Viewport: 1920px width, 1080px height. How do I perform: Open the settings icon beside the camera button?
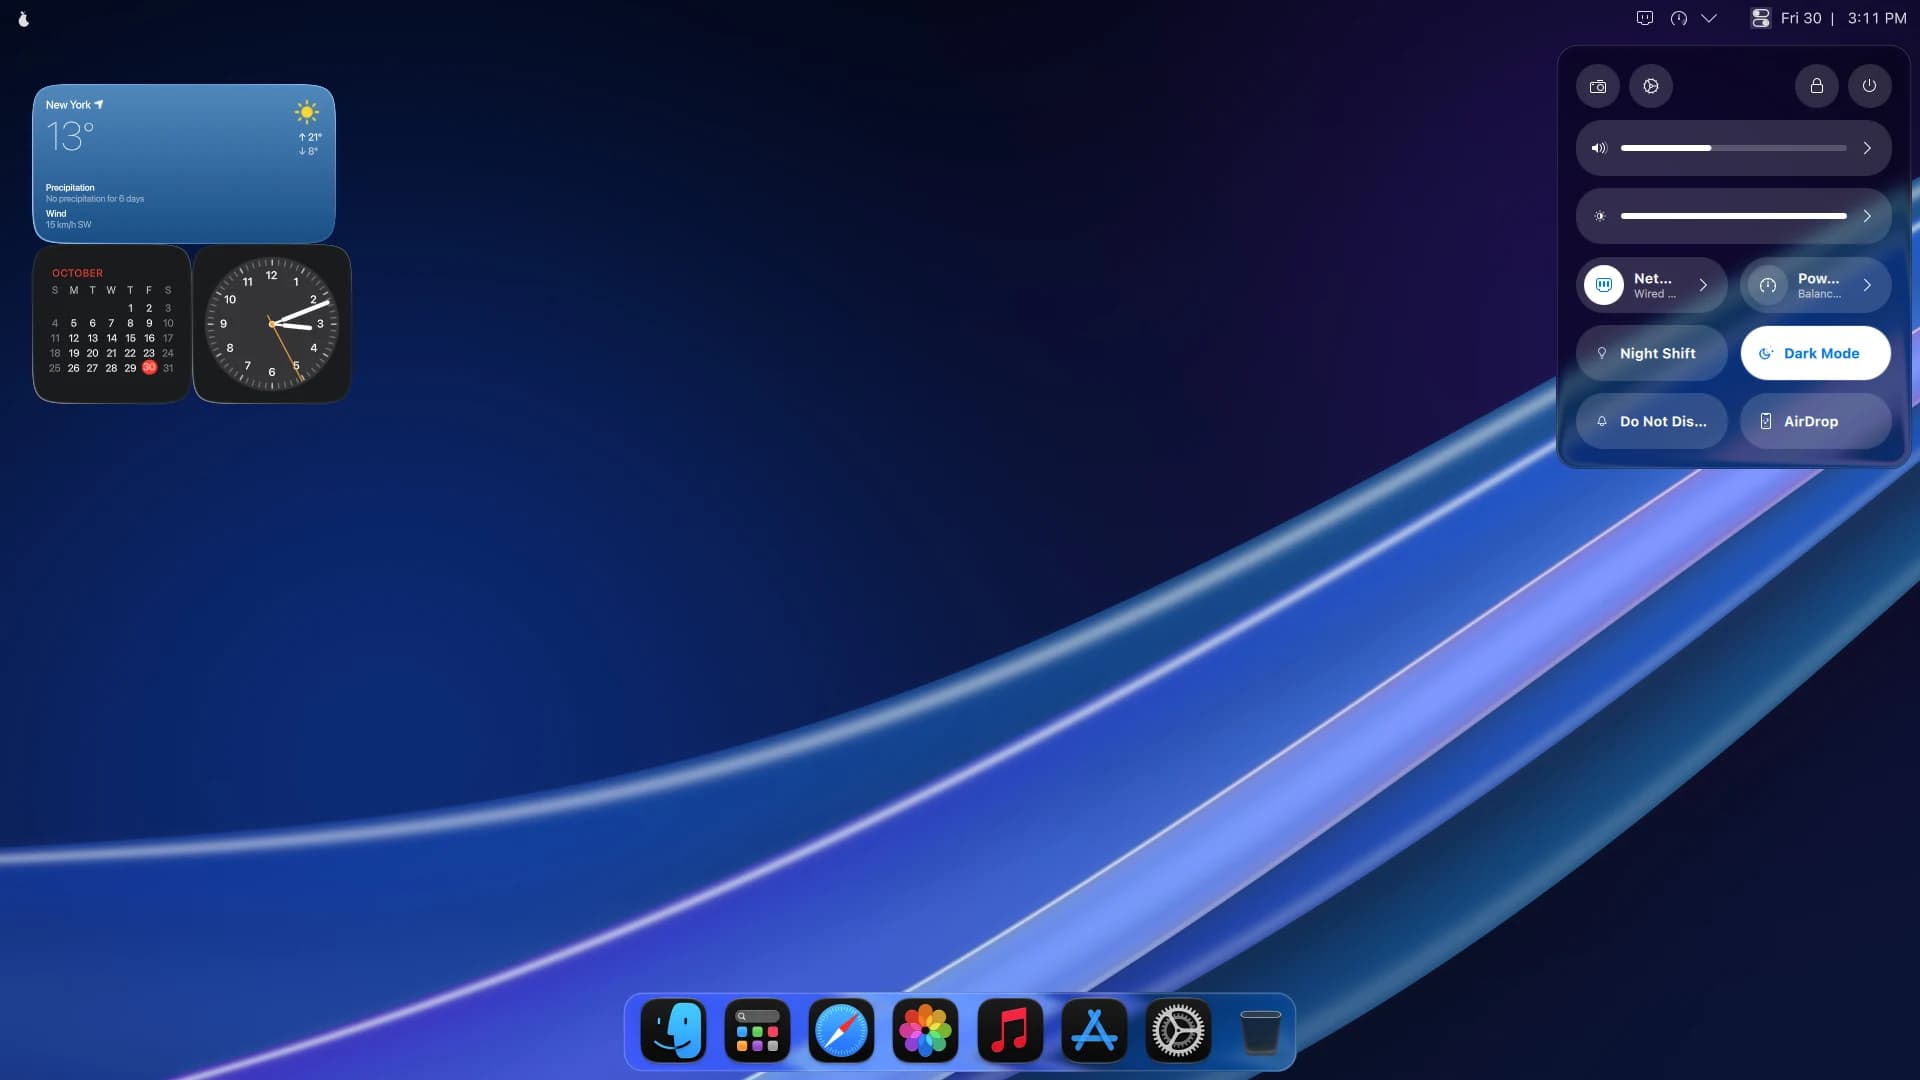pos(1651,86)
